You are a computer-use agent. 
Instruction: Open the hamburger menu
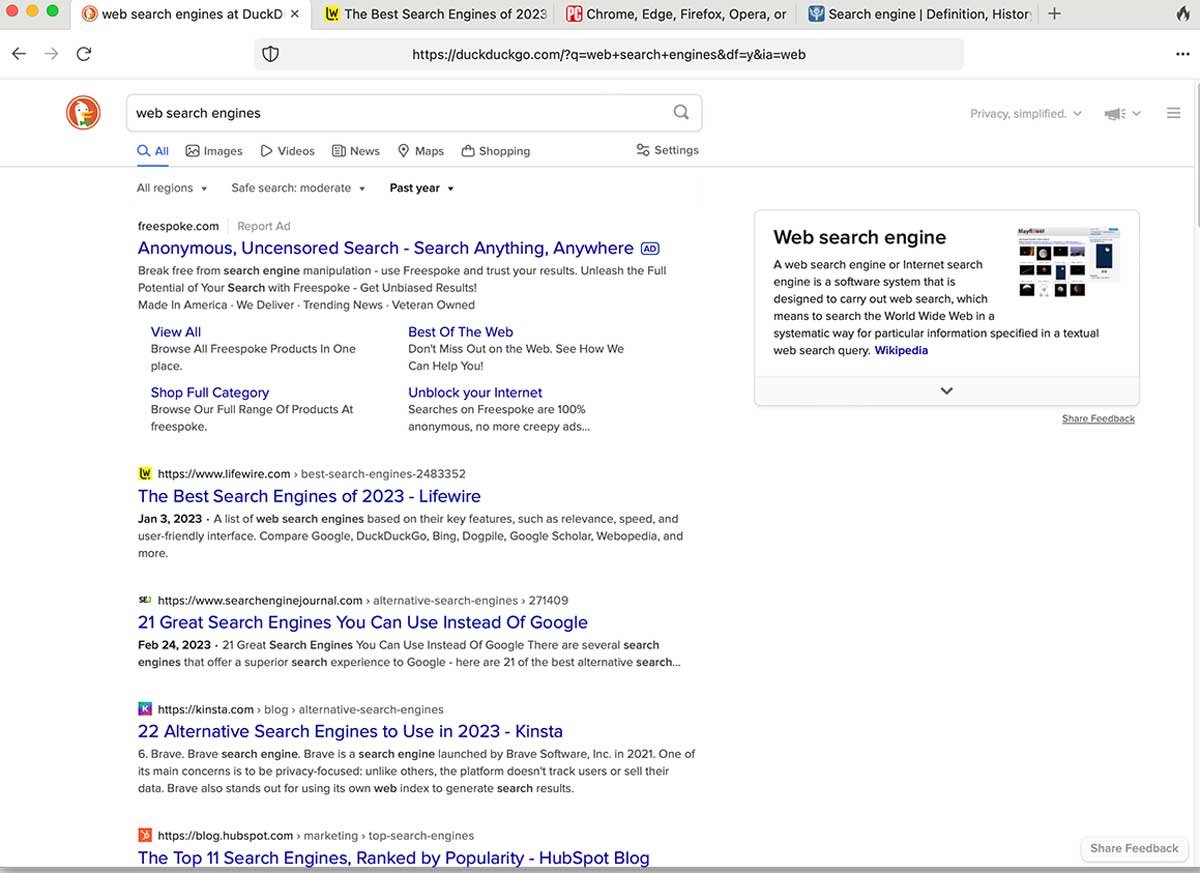pos(1173,112)
